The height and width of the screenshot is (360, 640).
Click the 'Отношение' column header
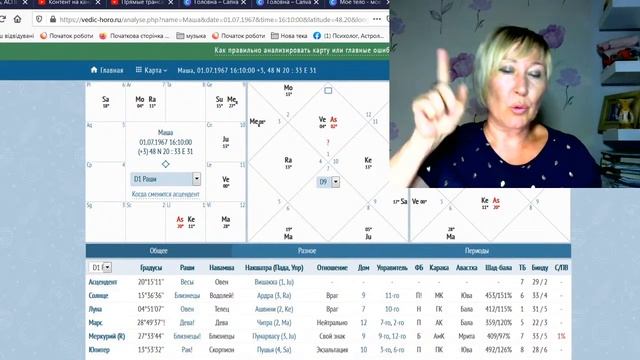point(332,268)
